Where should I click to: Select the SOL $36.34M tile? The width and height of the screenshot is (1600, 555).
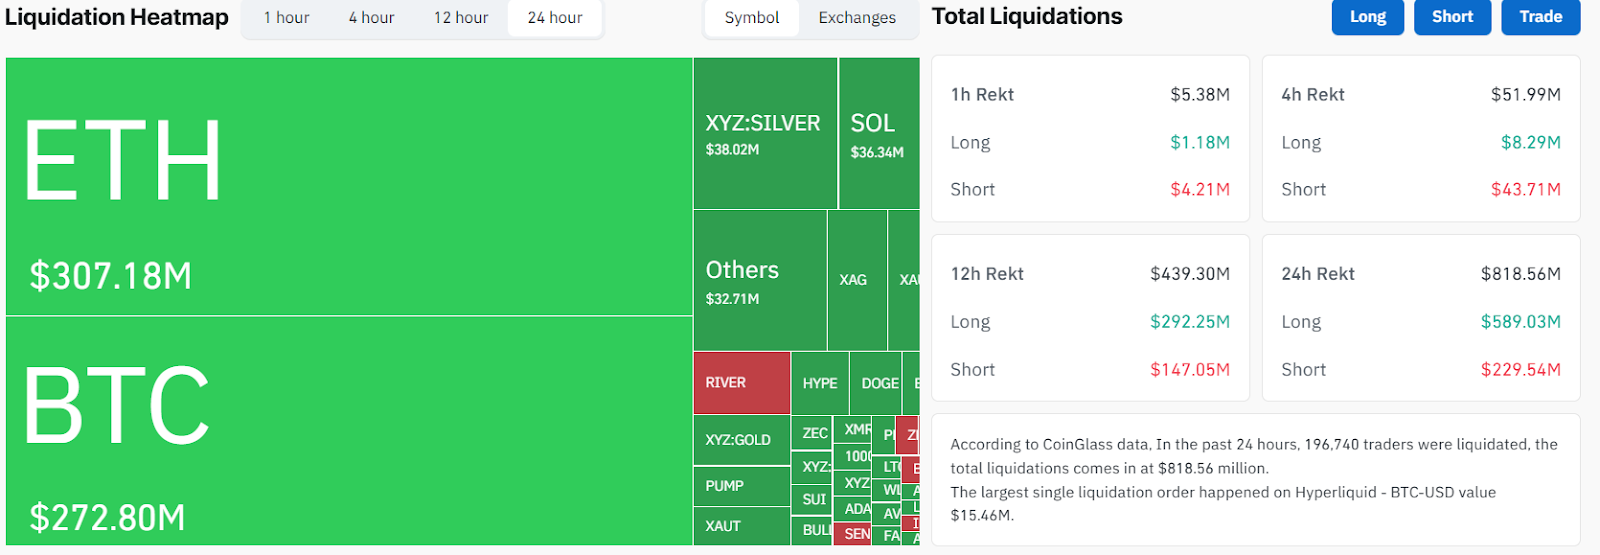click(x=878, y=134)
